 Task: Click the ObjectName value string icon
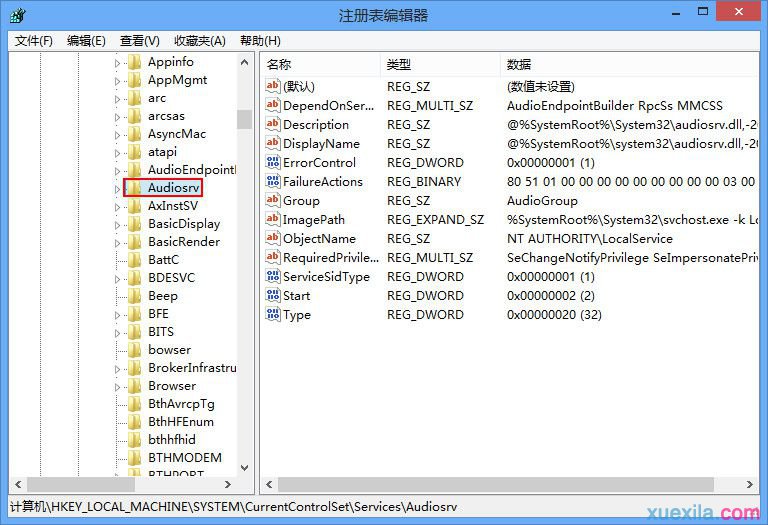[x=272, y=238]
